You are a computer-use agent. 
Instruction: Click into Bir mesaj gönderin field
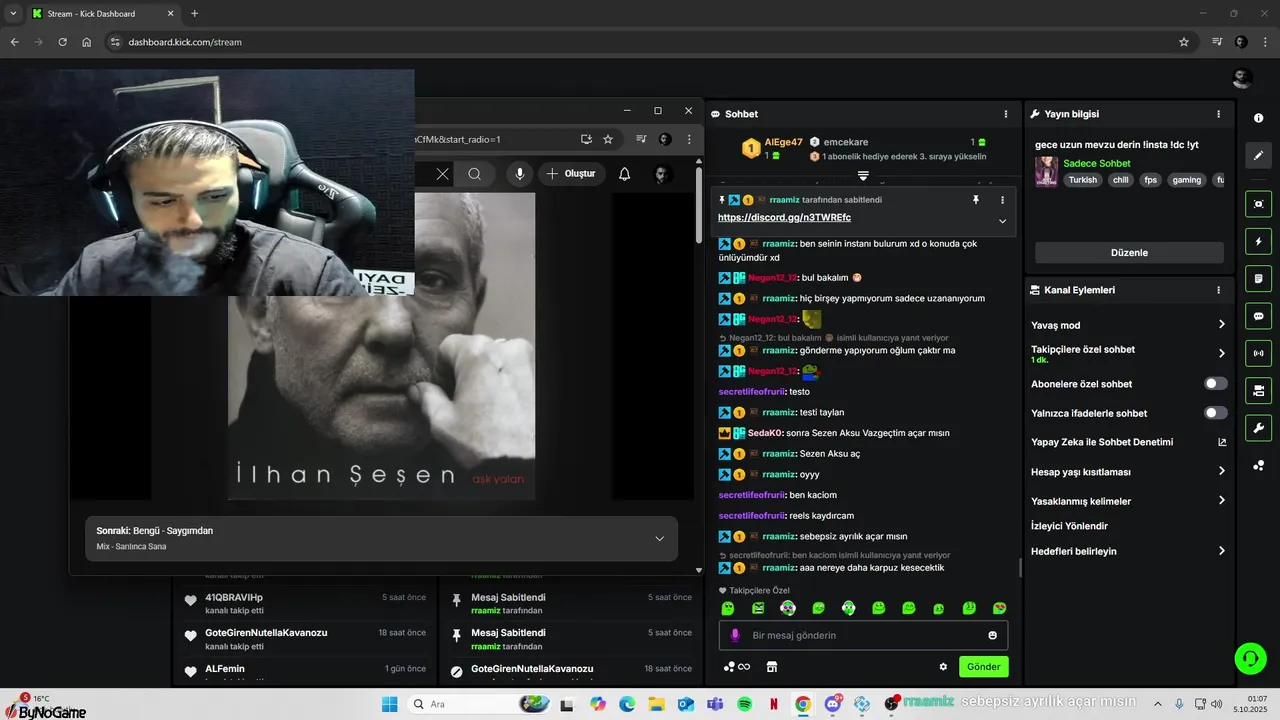(x=865, y=635)
